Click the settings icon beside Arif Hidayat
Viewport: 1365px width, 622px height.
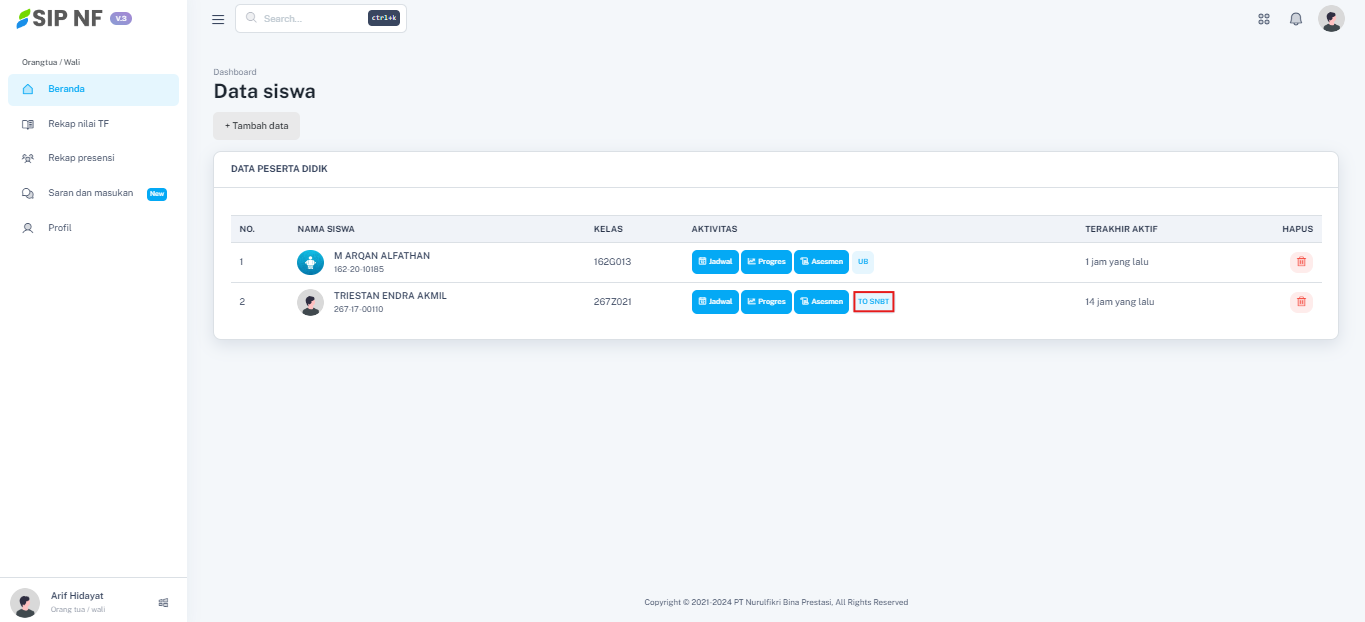[163, 602]
